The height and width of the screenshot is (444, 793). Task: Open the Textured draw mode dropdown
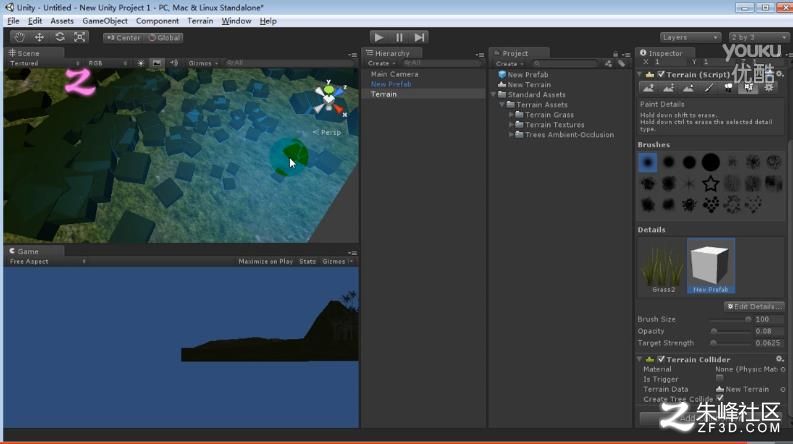point(45,63)
